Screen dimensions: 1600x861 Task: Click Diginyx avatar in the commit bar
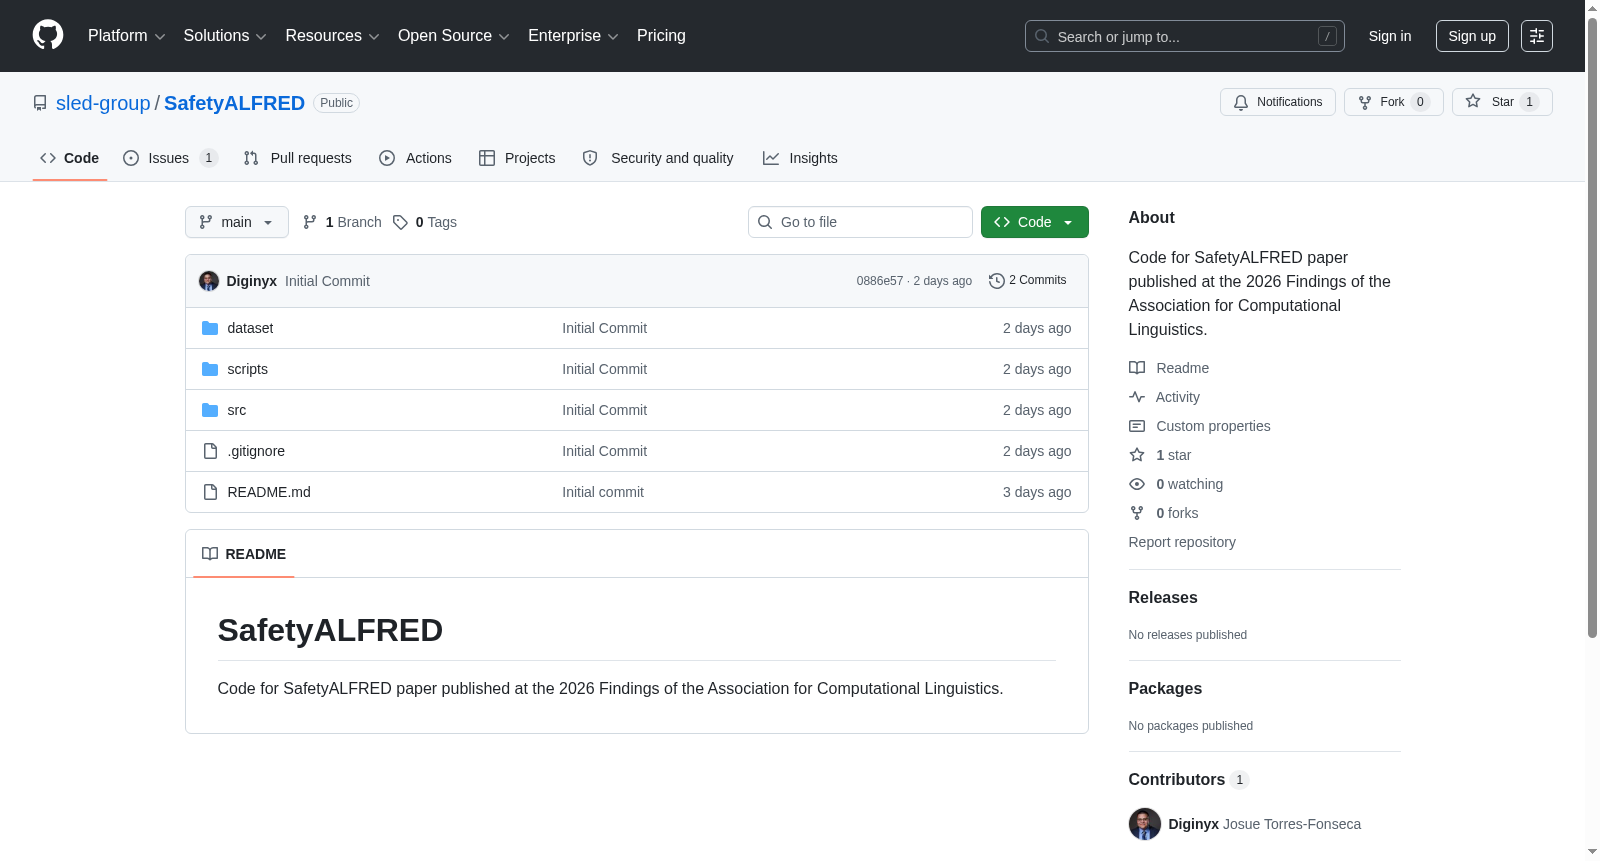(209, 281)
